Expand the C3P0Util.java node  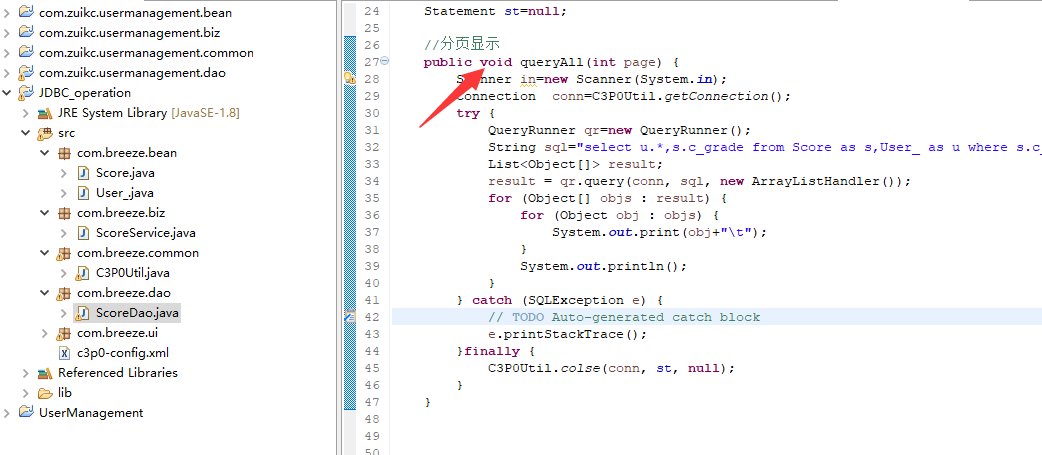click(64, 272)
